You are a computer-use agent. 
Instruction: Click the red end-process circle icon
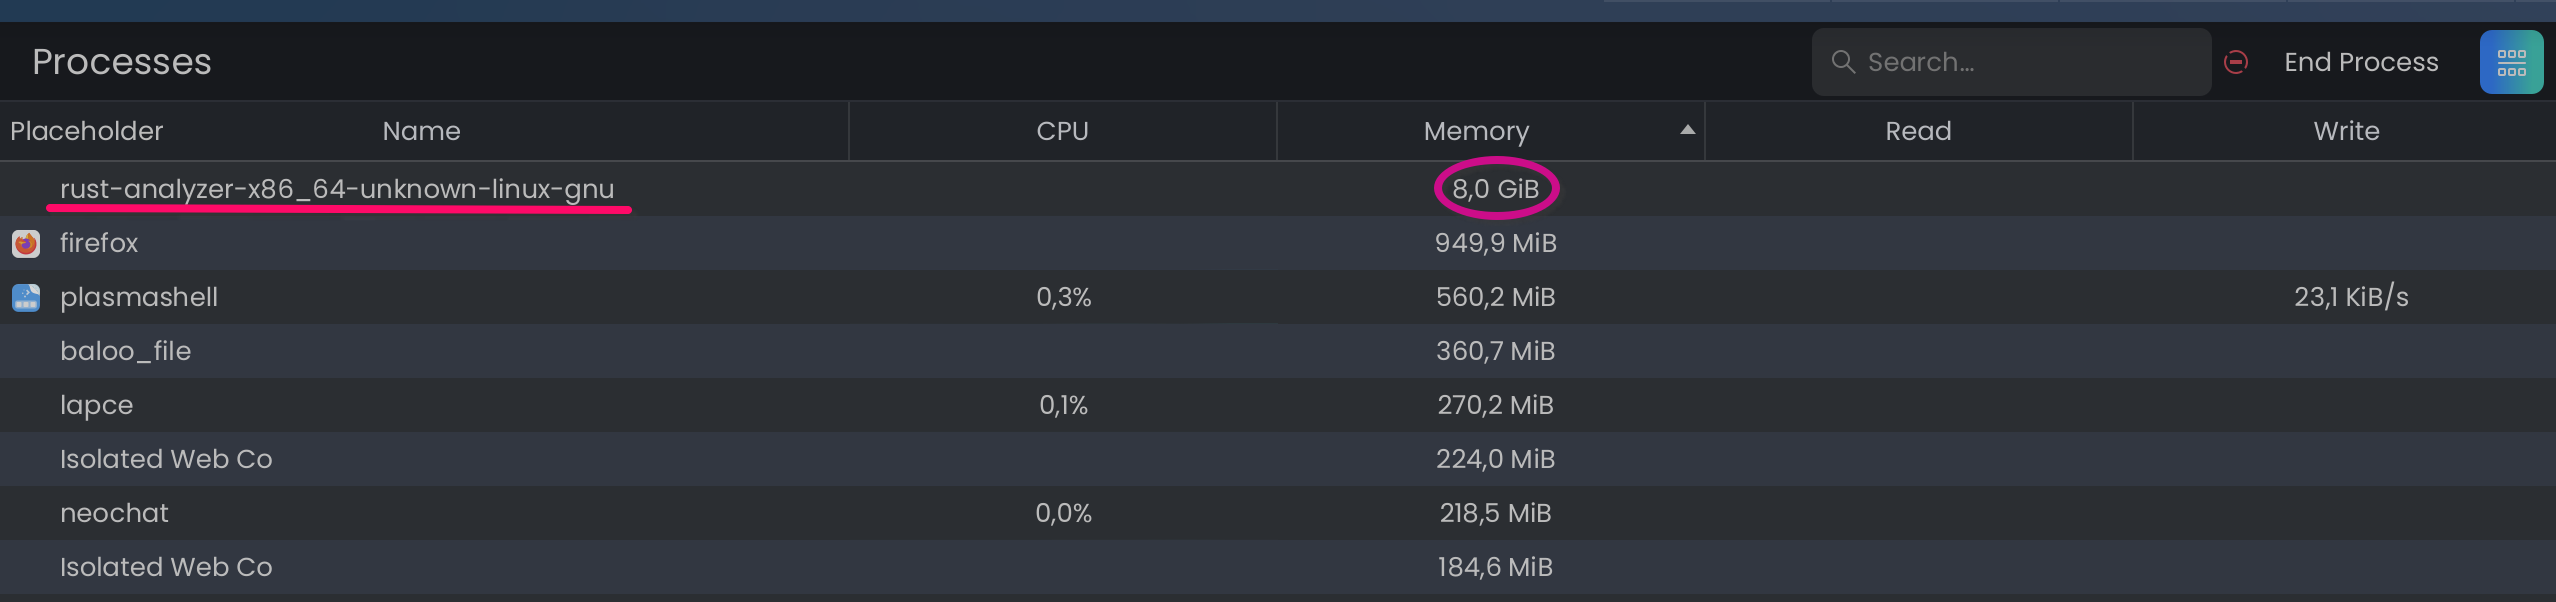pos(2237,61)
